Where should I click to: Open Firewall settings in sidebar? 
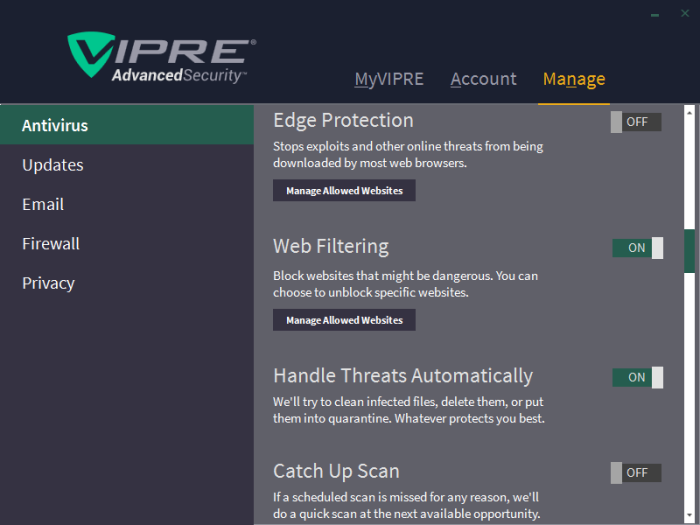click(127, 243)
